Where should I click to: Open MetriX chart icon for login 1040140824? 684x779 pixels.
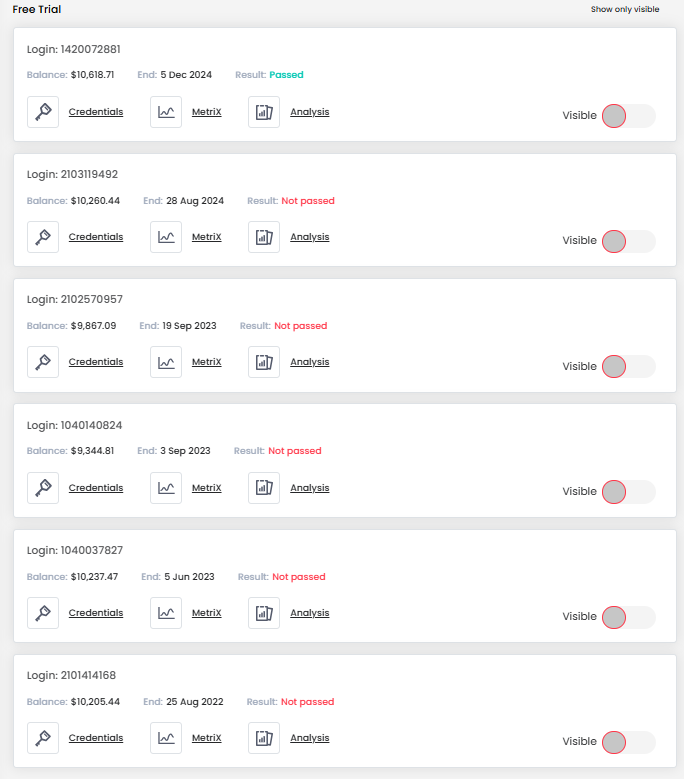(166, 488)
